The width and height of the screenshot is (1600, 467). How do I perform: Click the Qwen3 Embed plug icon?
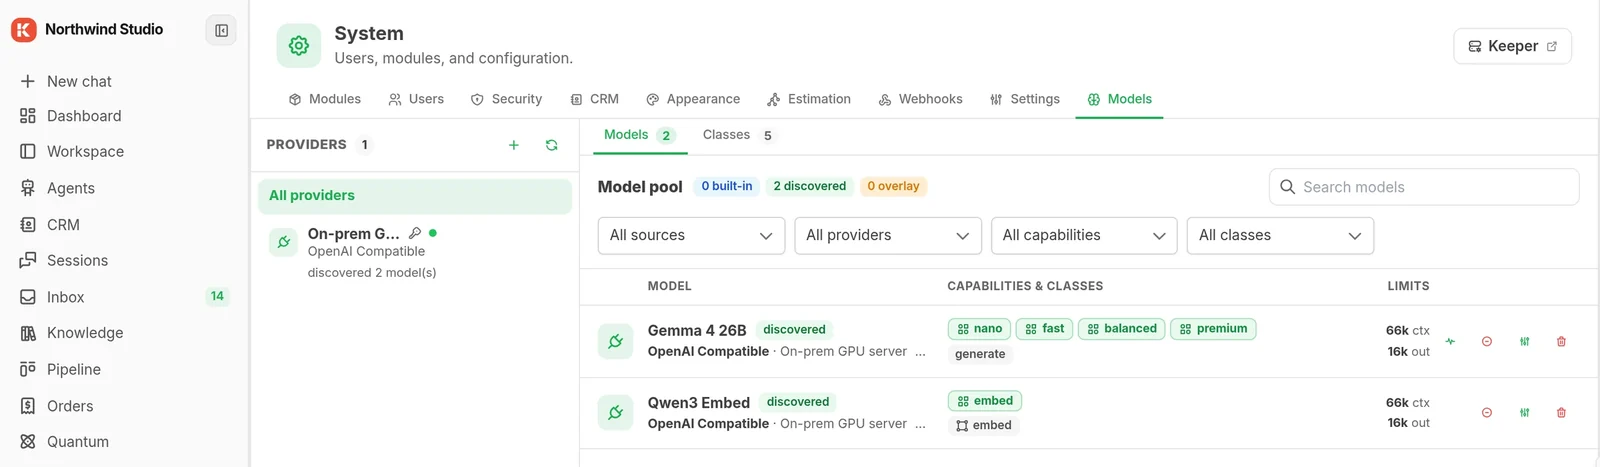point(615,412)
